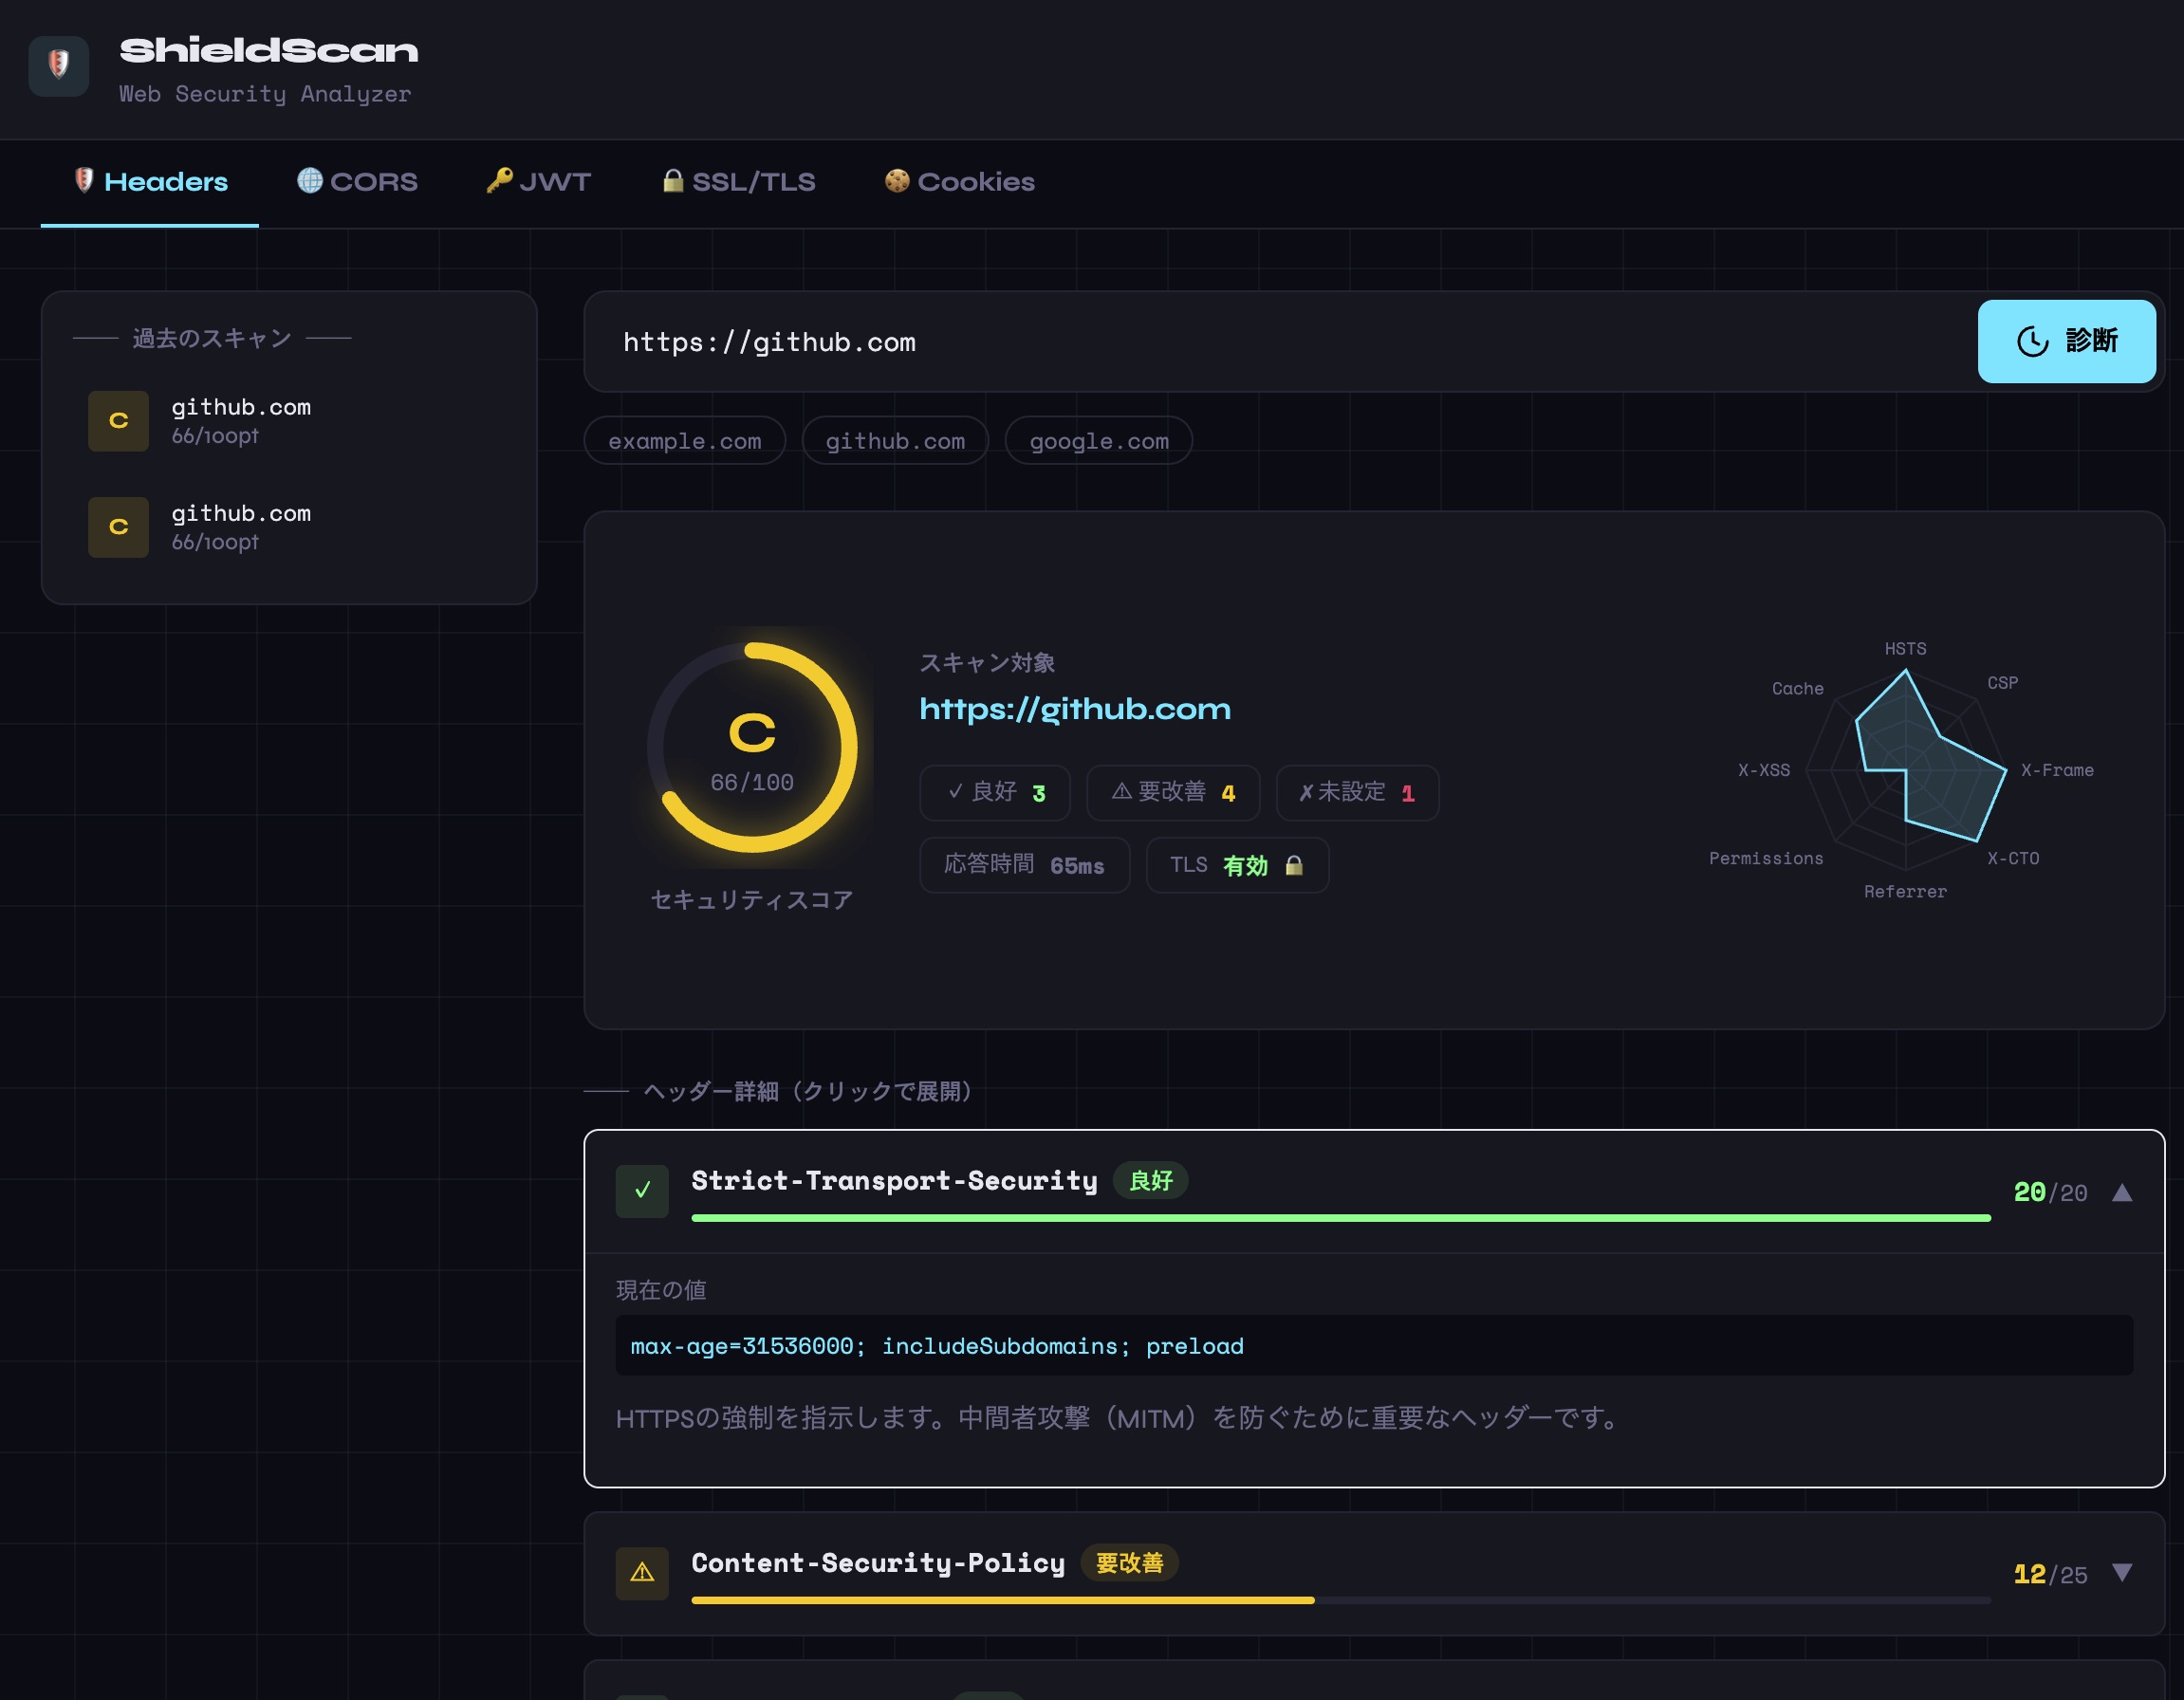Click the max-age=31536000 header value box

tap(1374, 1346)
